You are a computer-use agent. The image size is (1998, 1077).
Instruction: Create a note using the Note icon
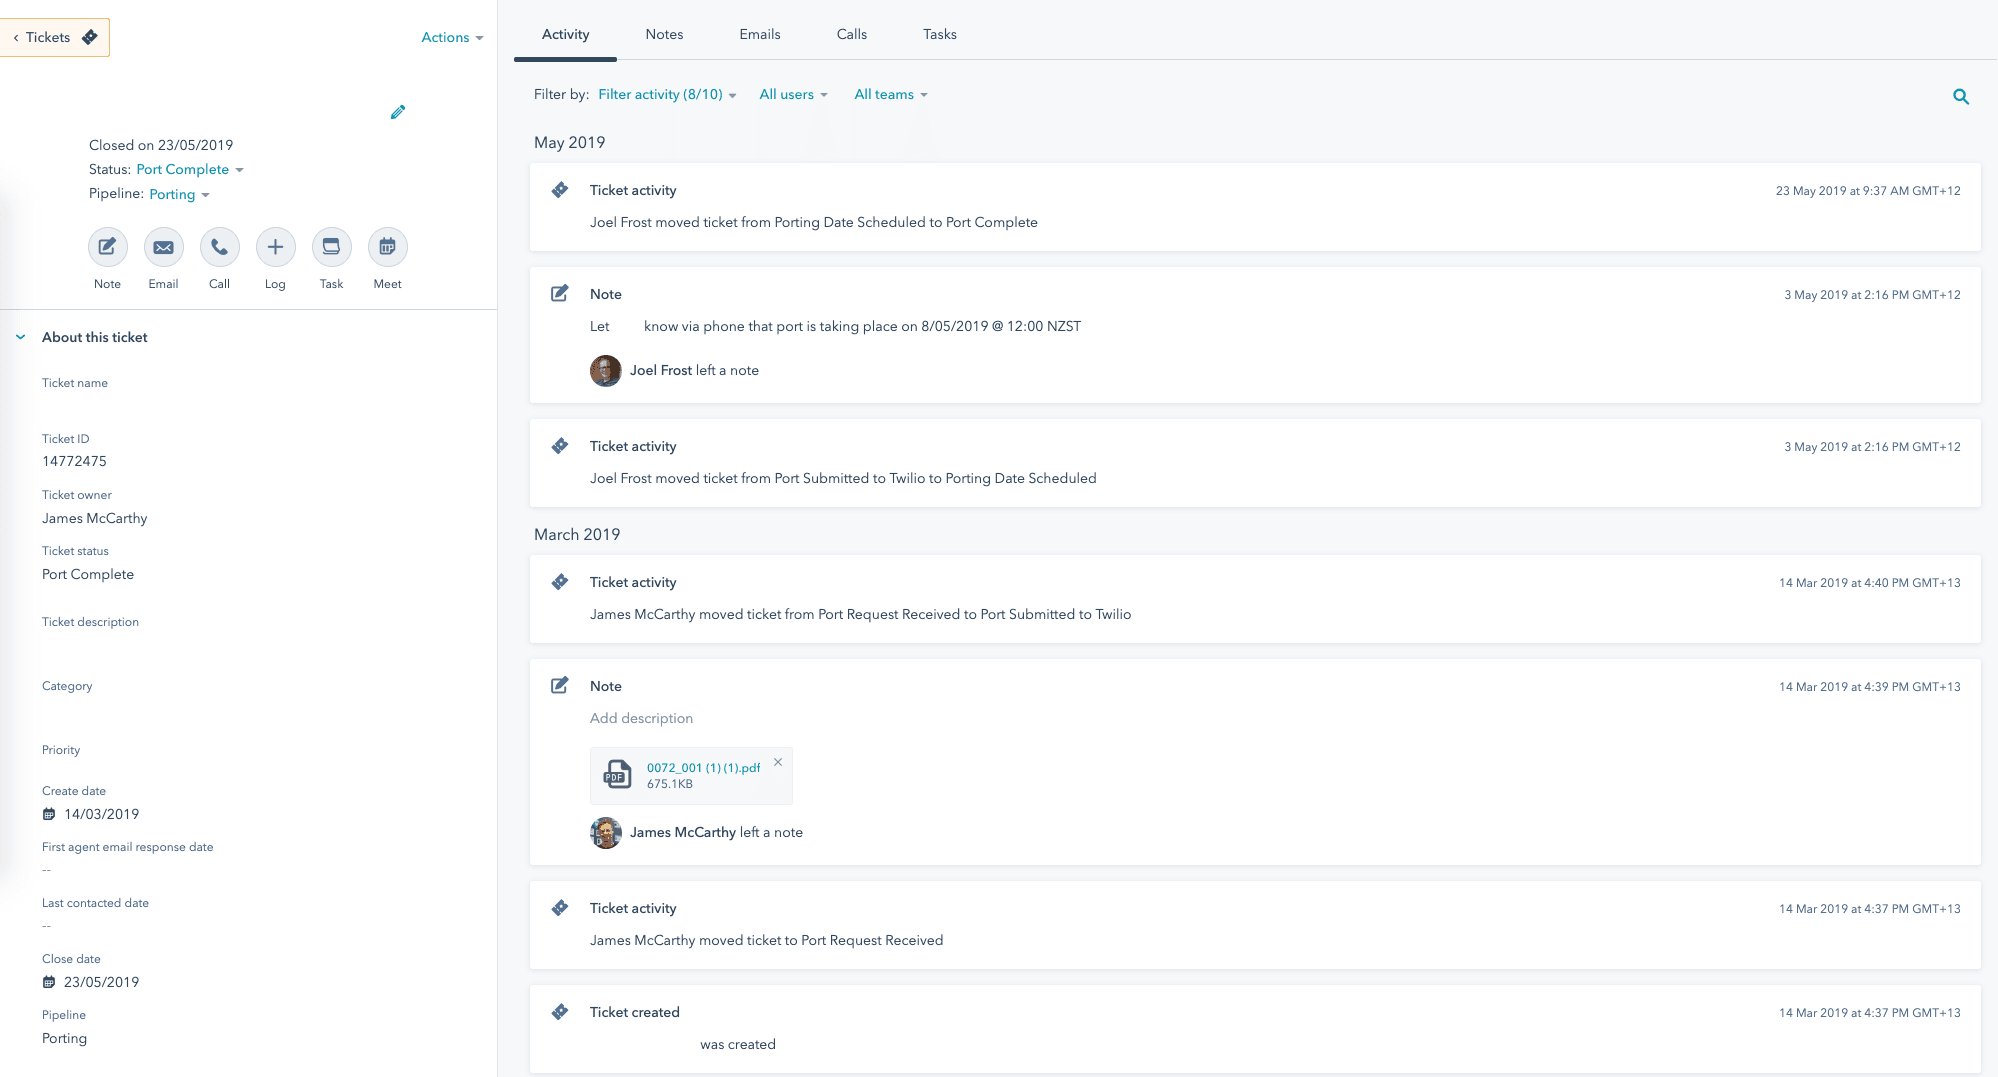pyautogui.click(x=107, y=247)
